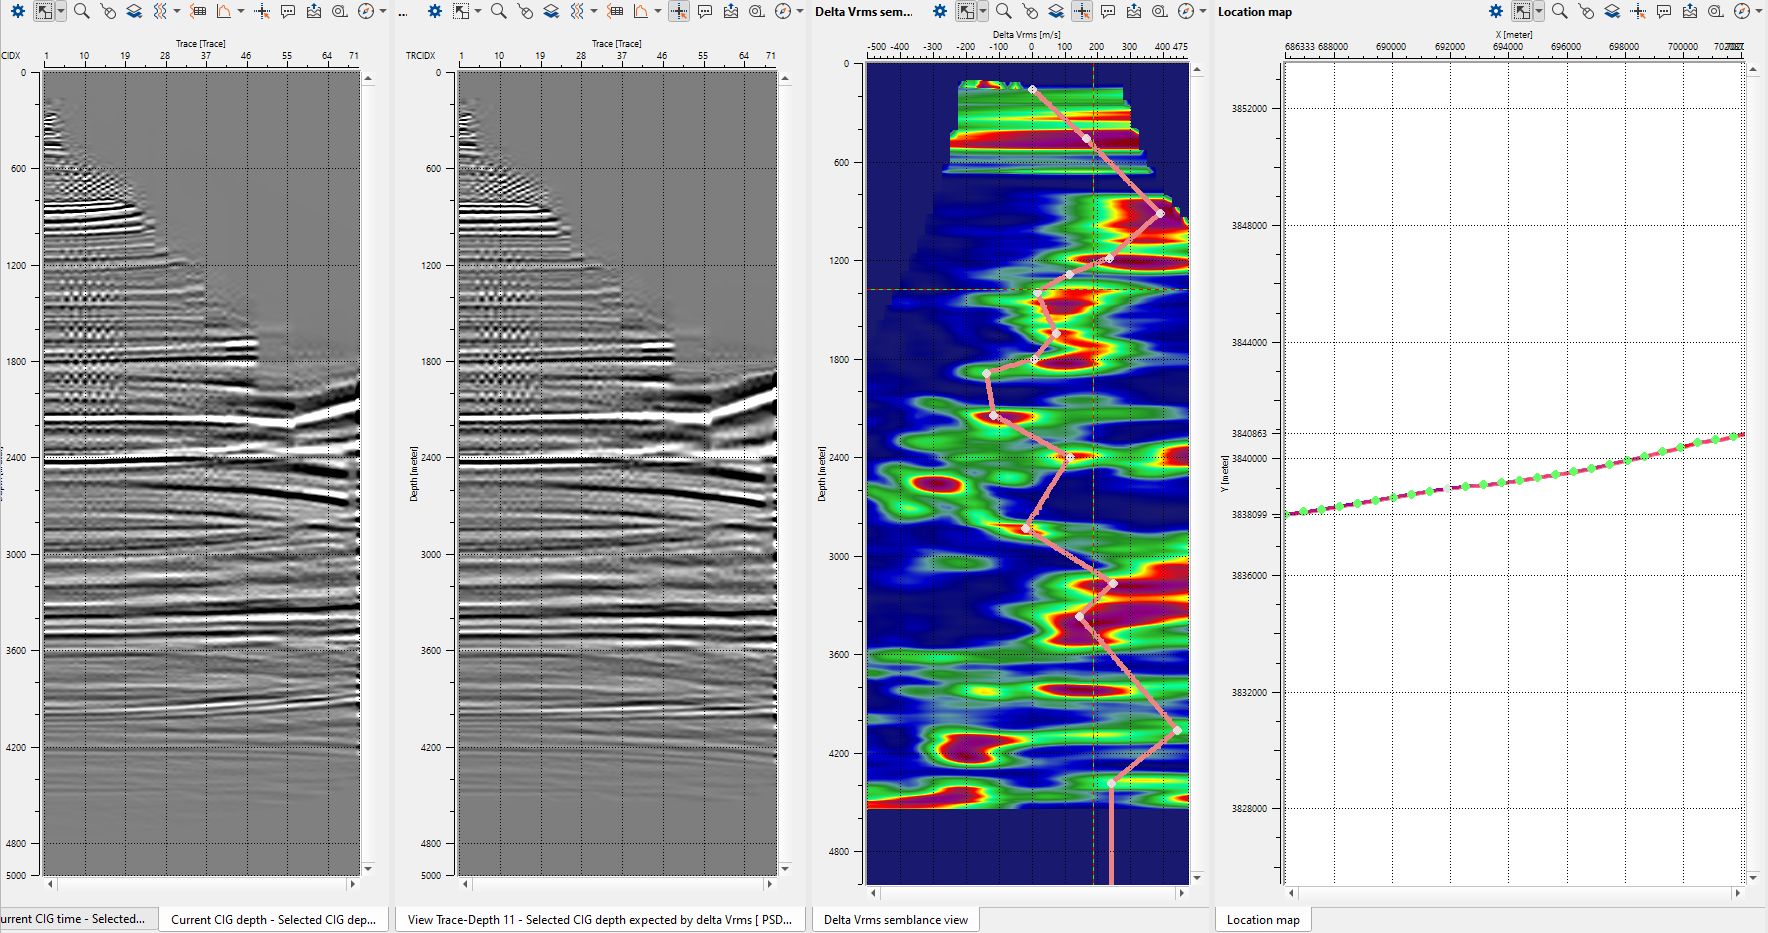Screen dimensions: 1768x933
Task: Click the trace header table icon in the leftmost panel
Action: 198,11
